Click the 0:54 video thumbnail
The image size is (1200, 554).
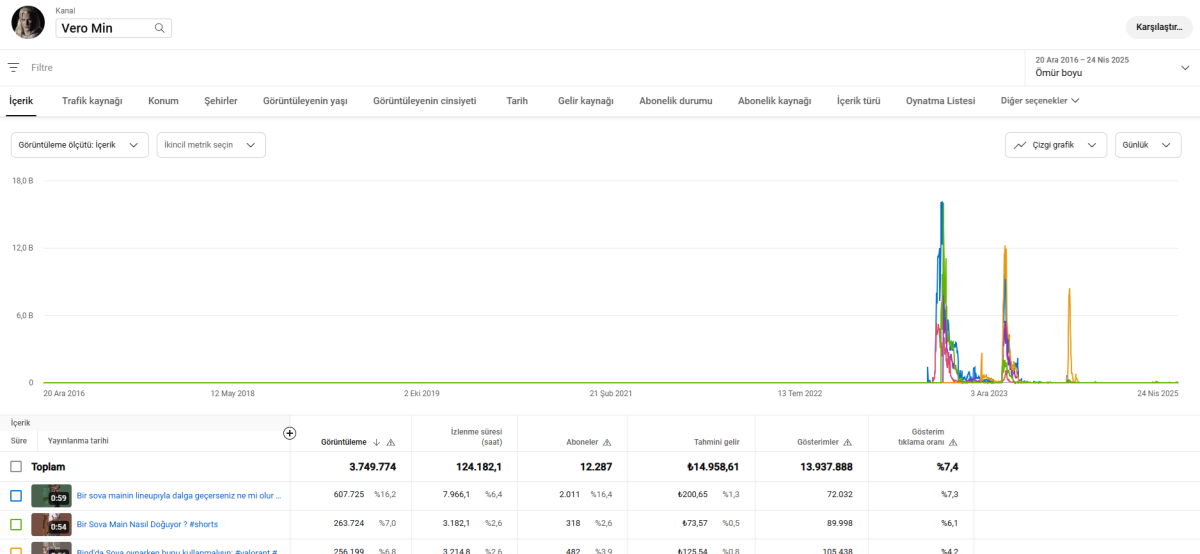coord(50,524)
